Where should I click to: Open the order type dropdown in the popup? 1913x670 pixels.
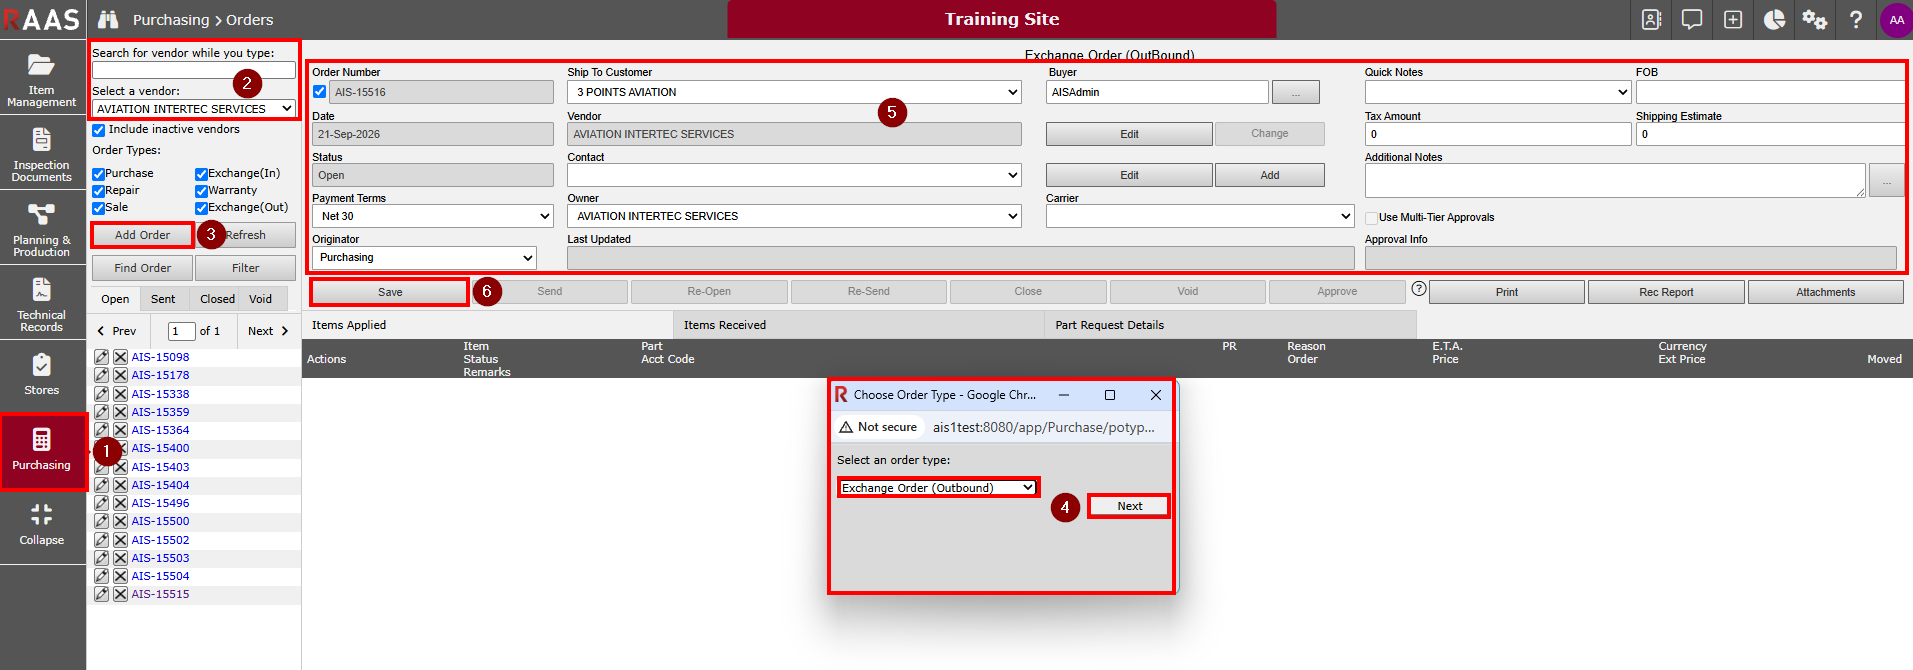[938, 488]
